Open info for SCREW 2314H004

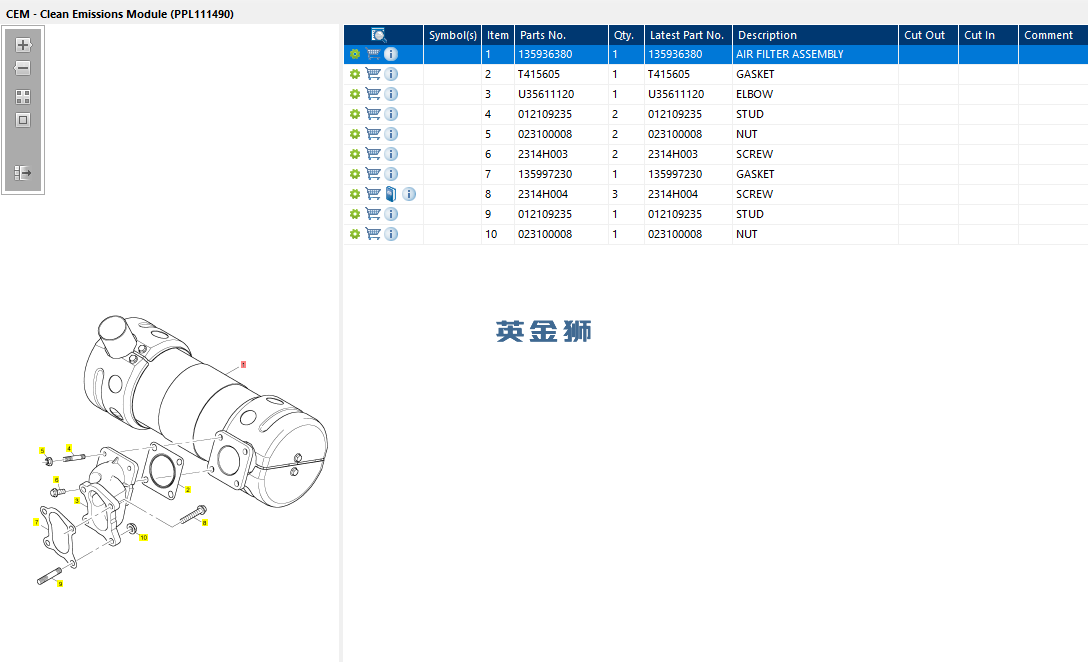(x=409, y=194)
